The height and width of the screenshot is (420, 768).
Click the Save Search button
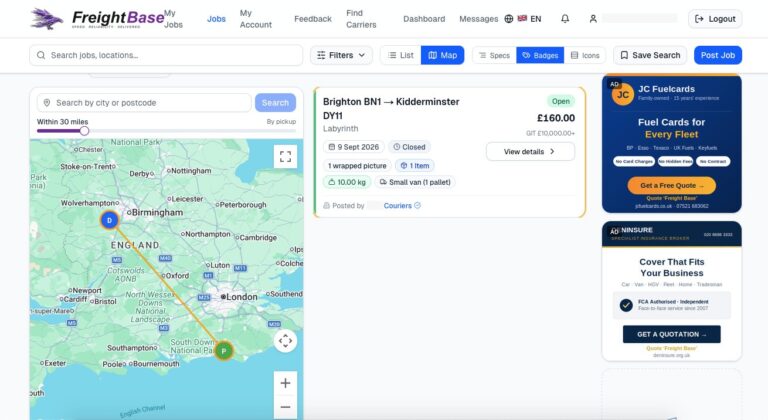(x=650, y=55)
